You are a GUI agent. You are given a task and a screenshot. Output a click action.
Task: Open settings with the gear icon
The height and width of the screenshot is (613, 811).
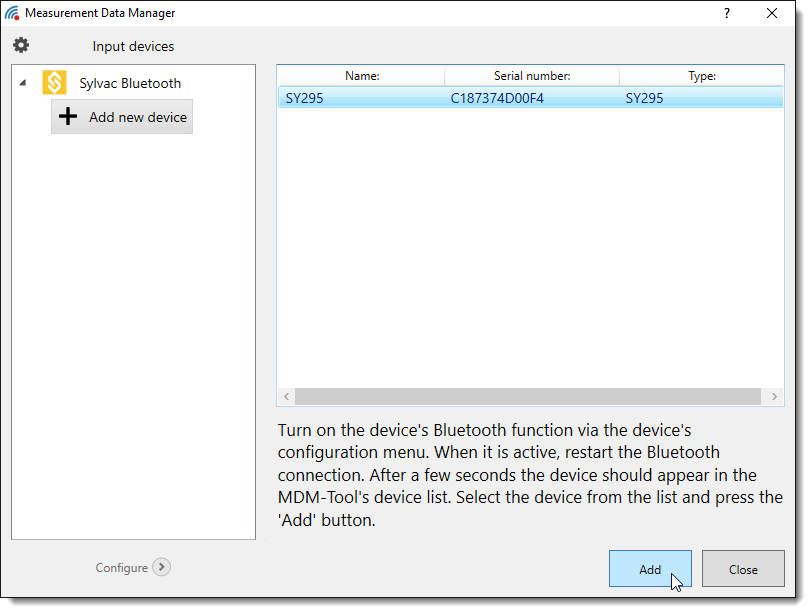21,46
